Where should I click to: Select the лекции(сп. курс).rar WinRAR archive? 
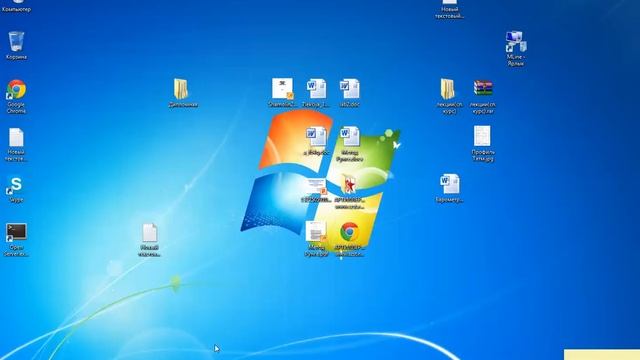click(x=483, y=89)
